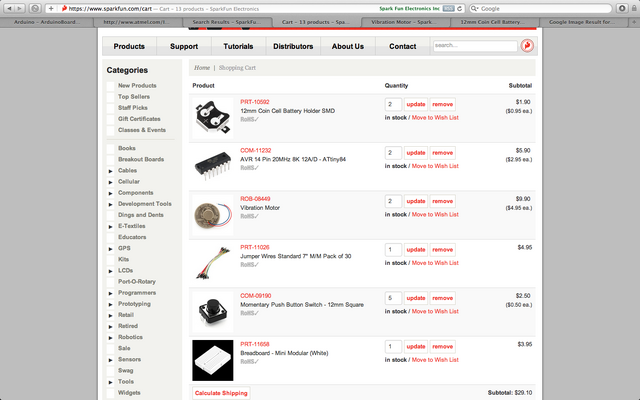Switch to the Google Image Result tab

583,22
